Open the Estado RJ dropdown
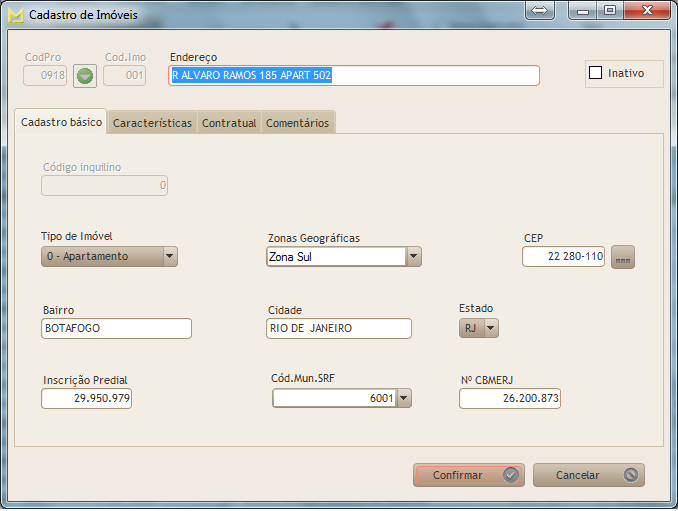Screen dimensions: 678x511 pos(490,328)
